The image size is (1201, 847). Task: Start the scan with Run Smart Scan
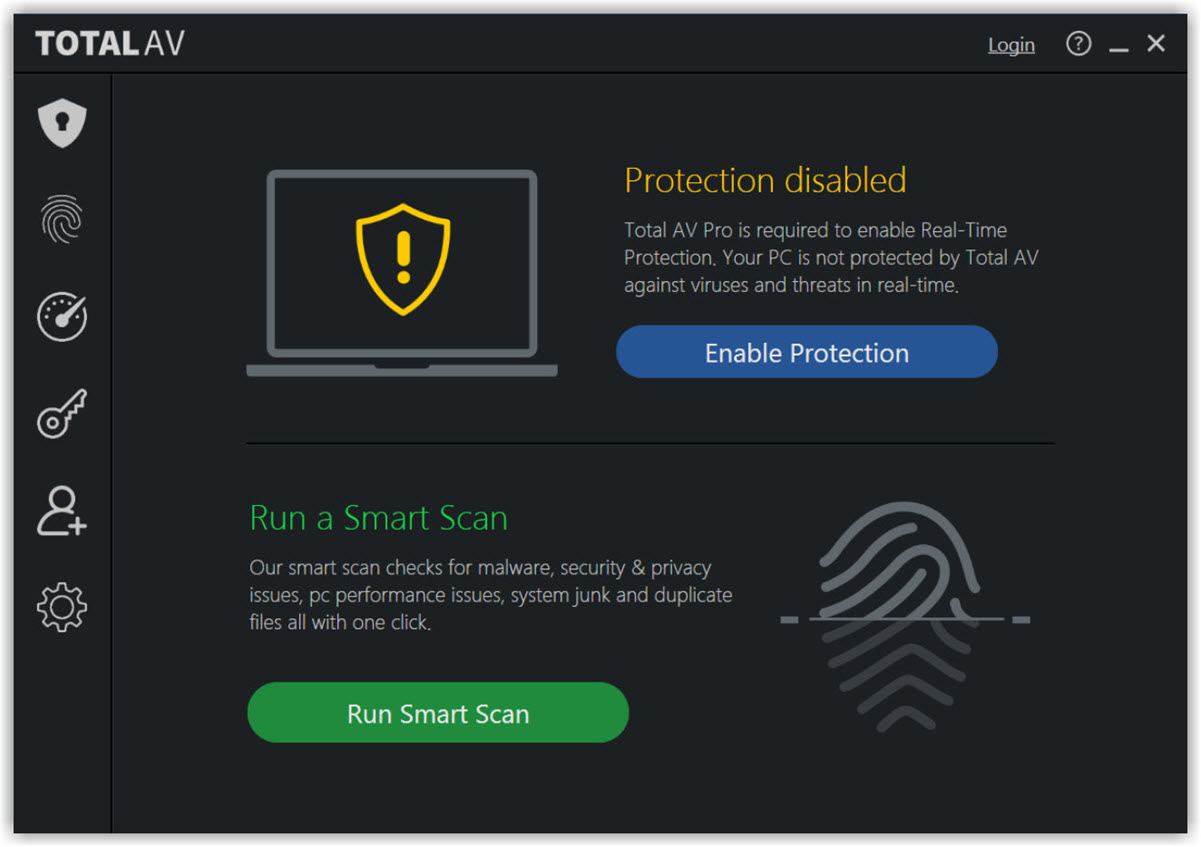pos(438,713)
